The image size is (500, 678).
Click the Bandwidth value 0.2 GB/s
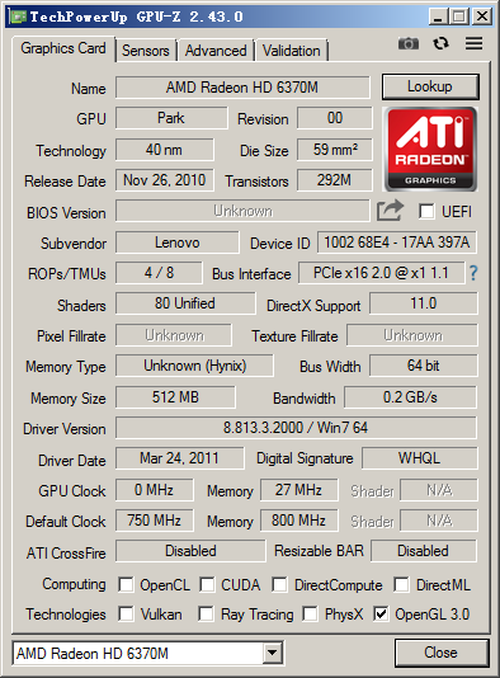(x=410, y=397)
